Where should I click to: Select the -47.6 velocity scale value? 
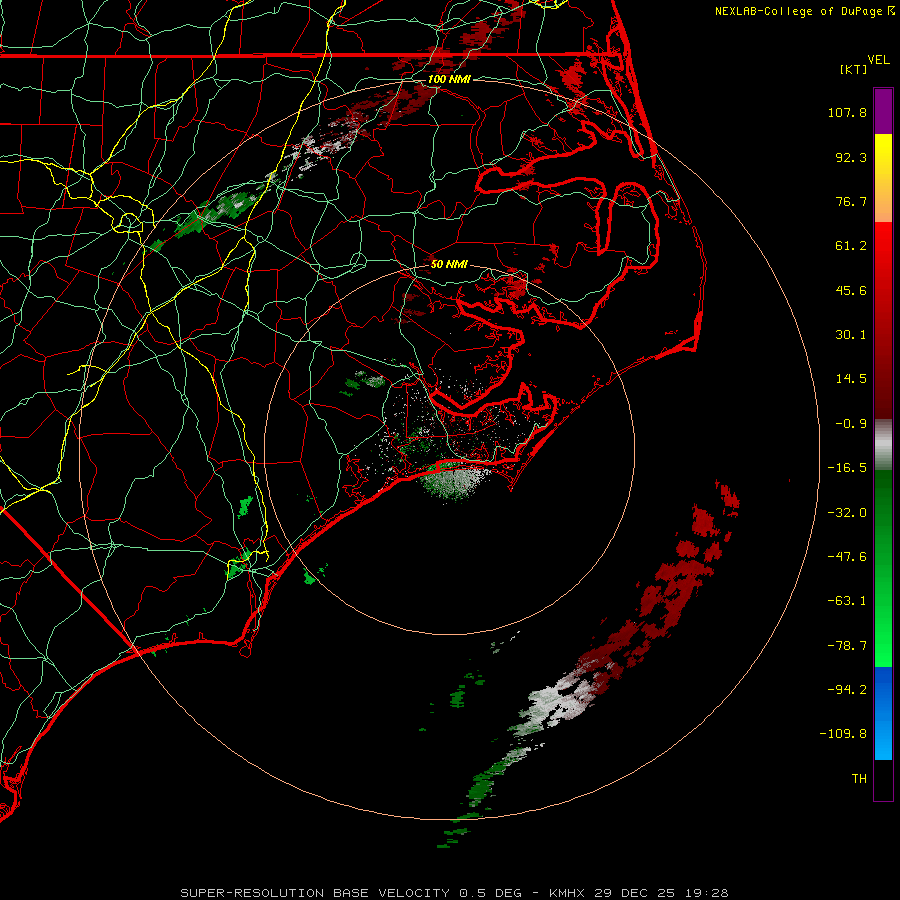coord(847,557)
